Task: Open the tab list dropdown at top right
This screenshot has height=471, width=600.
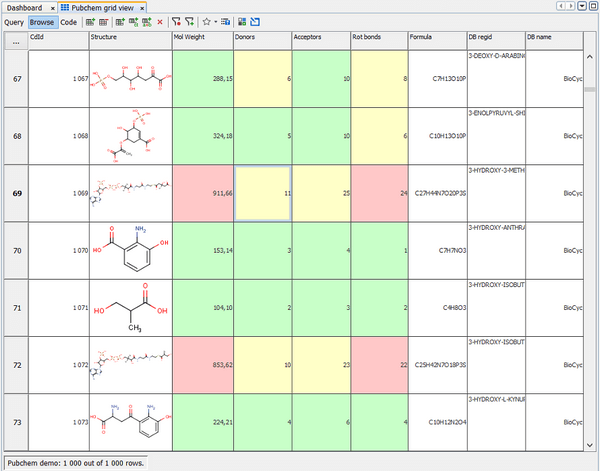Action: pyautogui.click(x=581, y=7)
